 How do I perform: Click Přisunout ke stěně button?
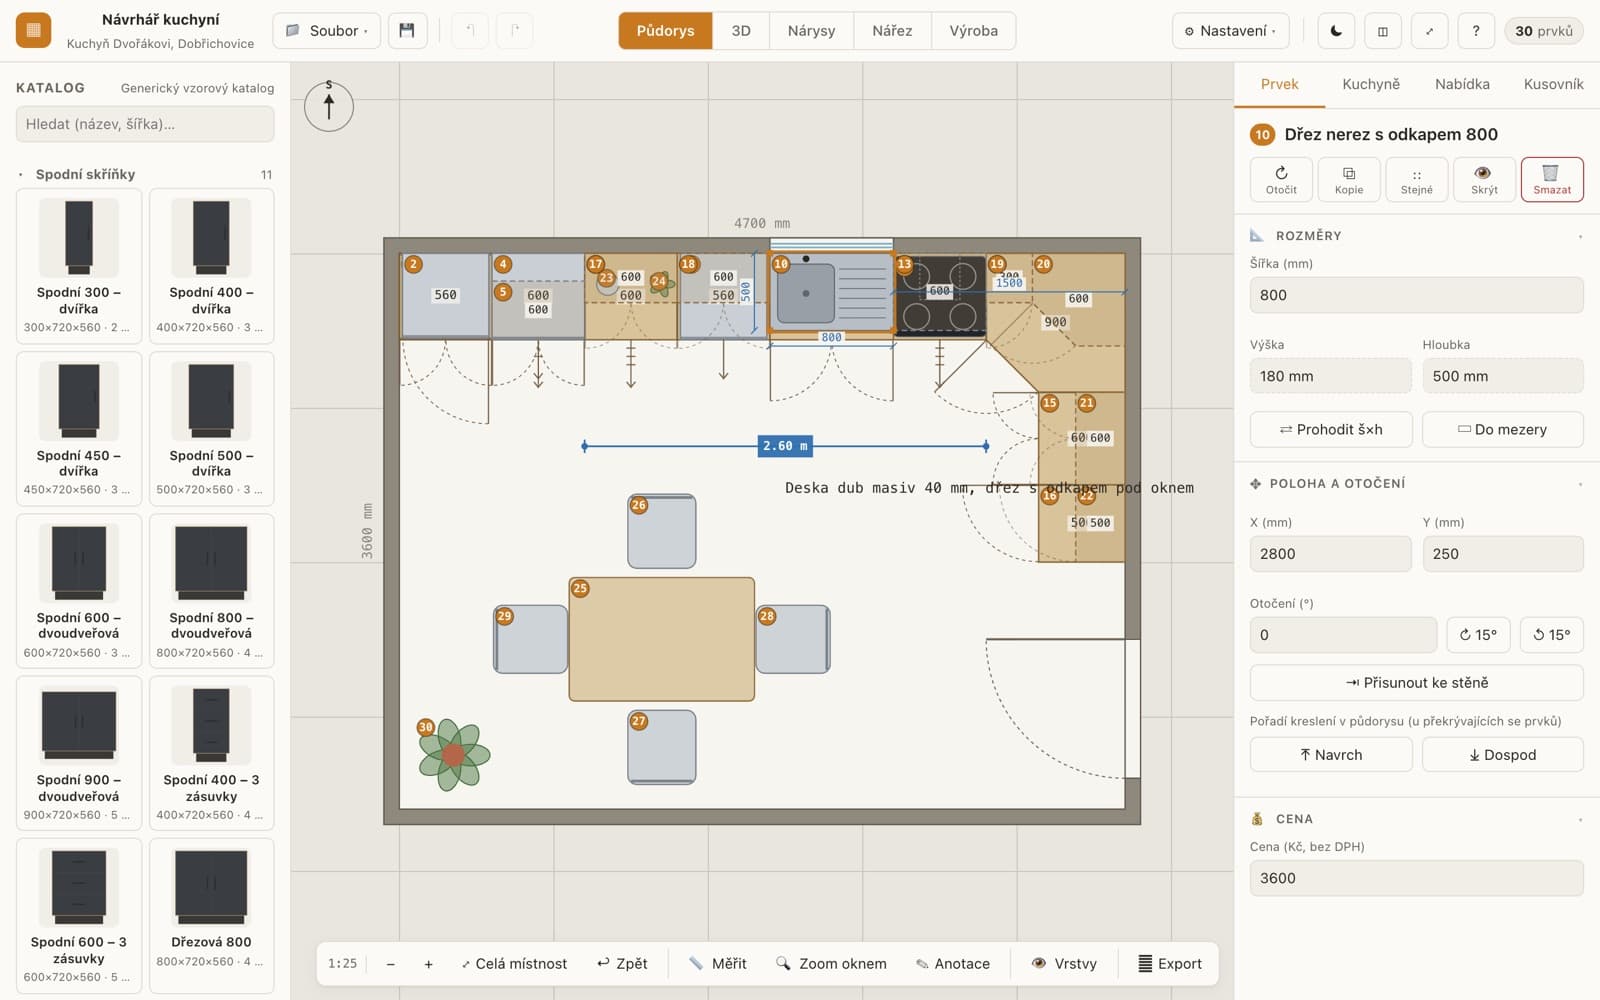[x=1416, y=683]
